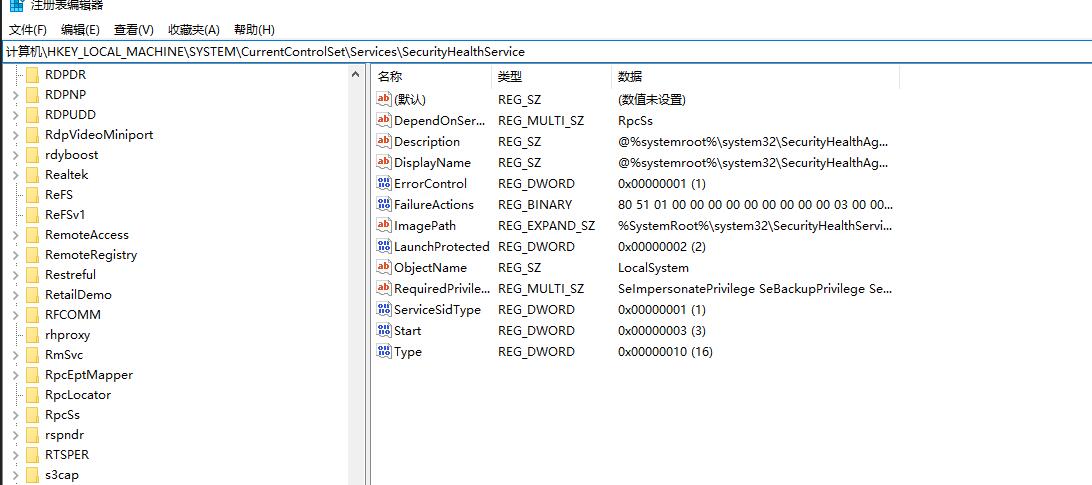The image size is (1092, 485).
Task: Click the REG_BINARY type cell
Action: 535,204
